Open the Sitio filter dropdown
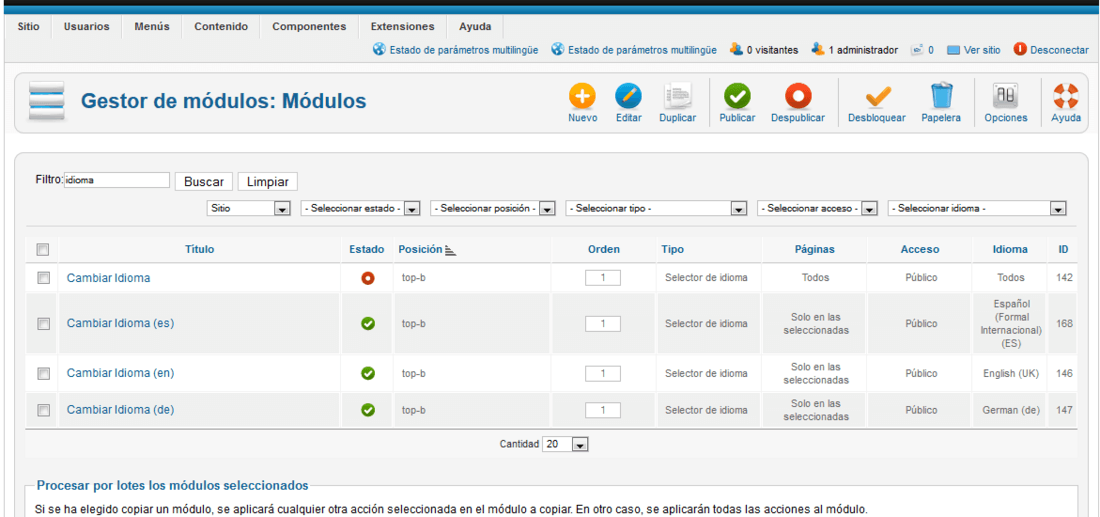Viewport: 1100px width, 517px height. click(249, 208)
